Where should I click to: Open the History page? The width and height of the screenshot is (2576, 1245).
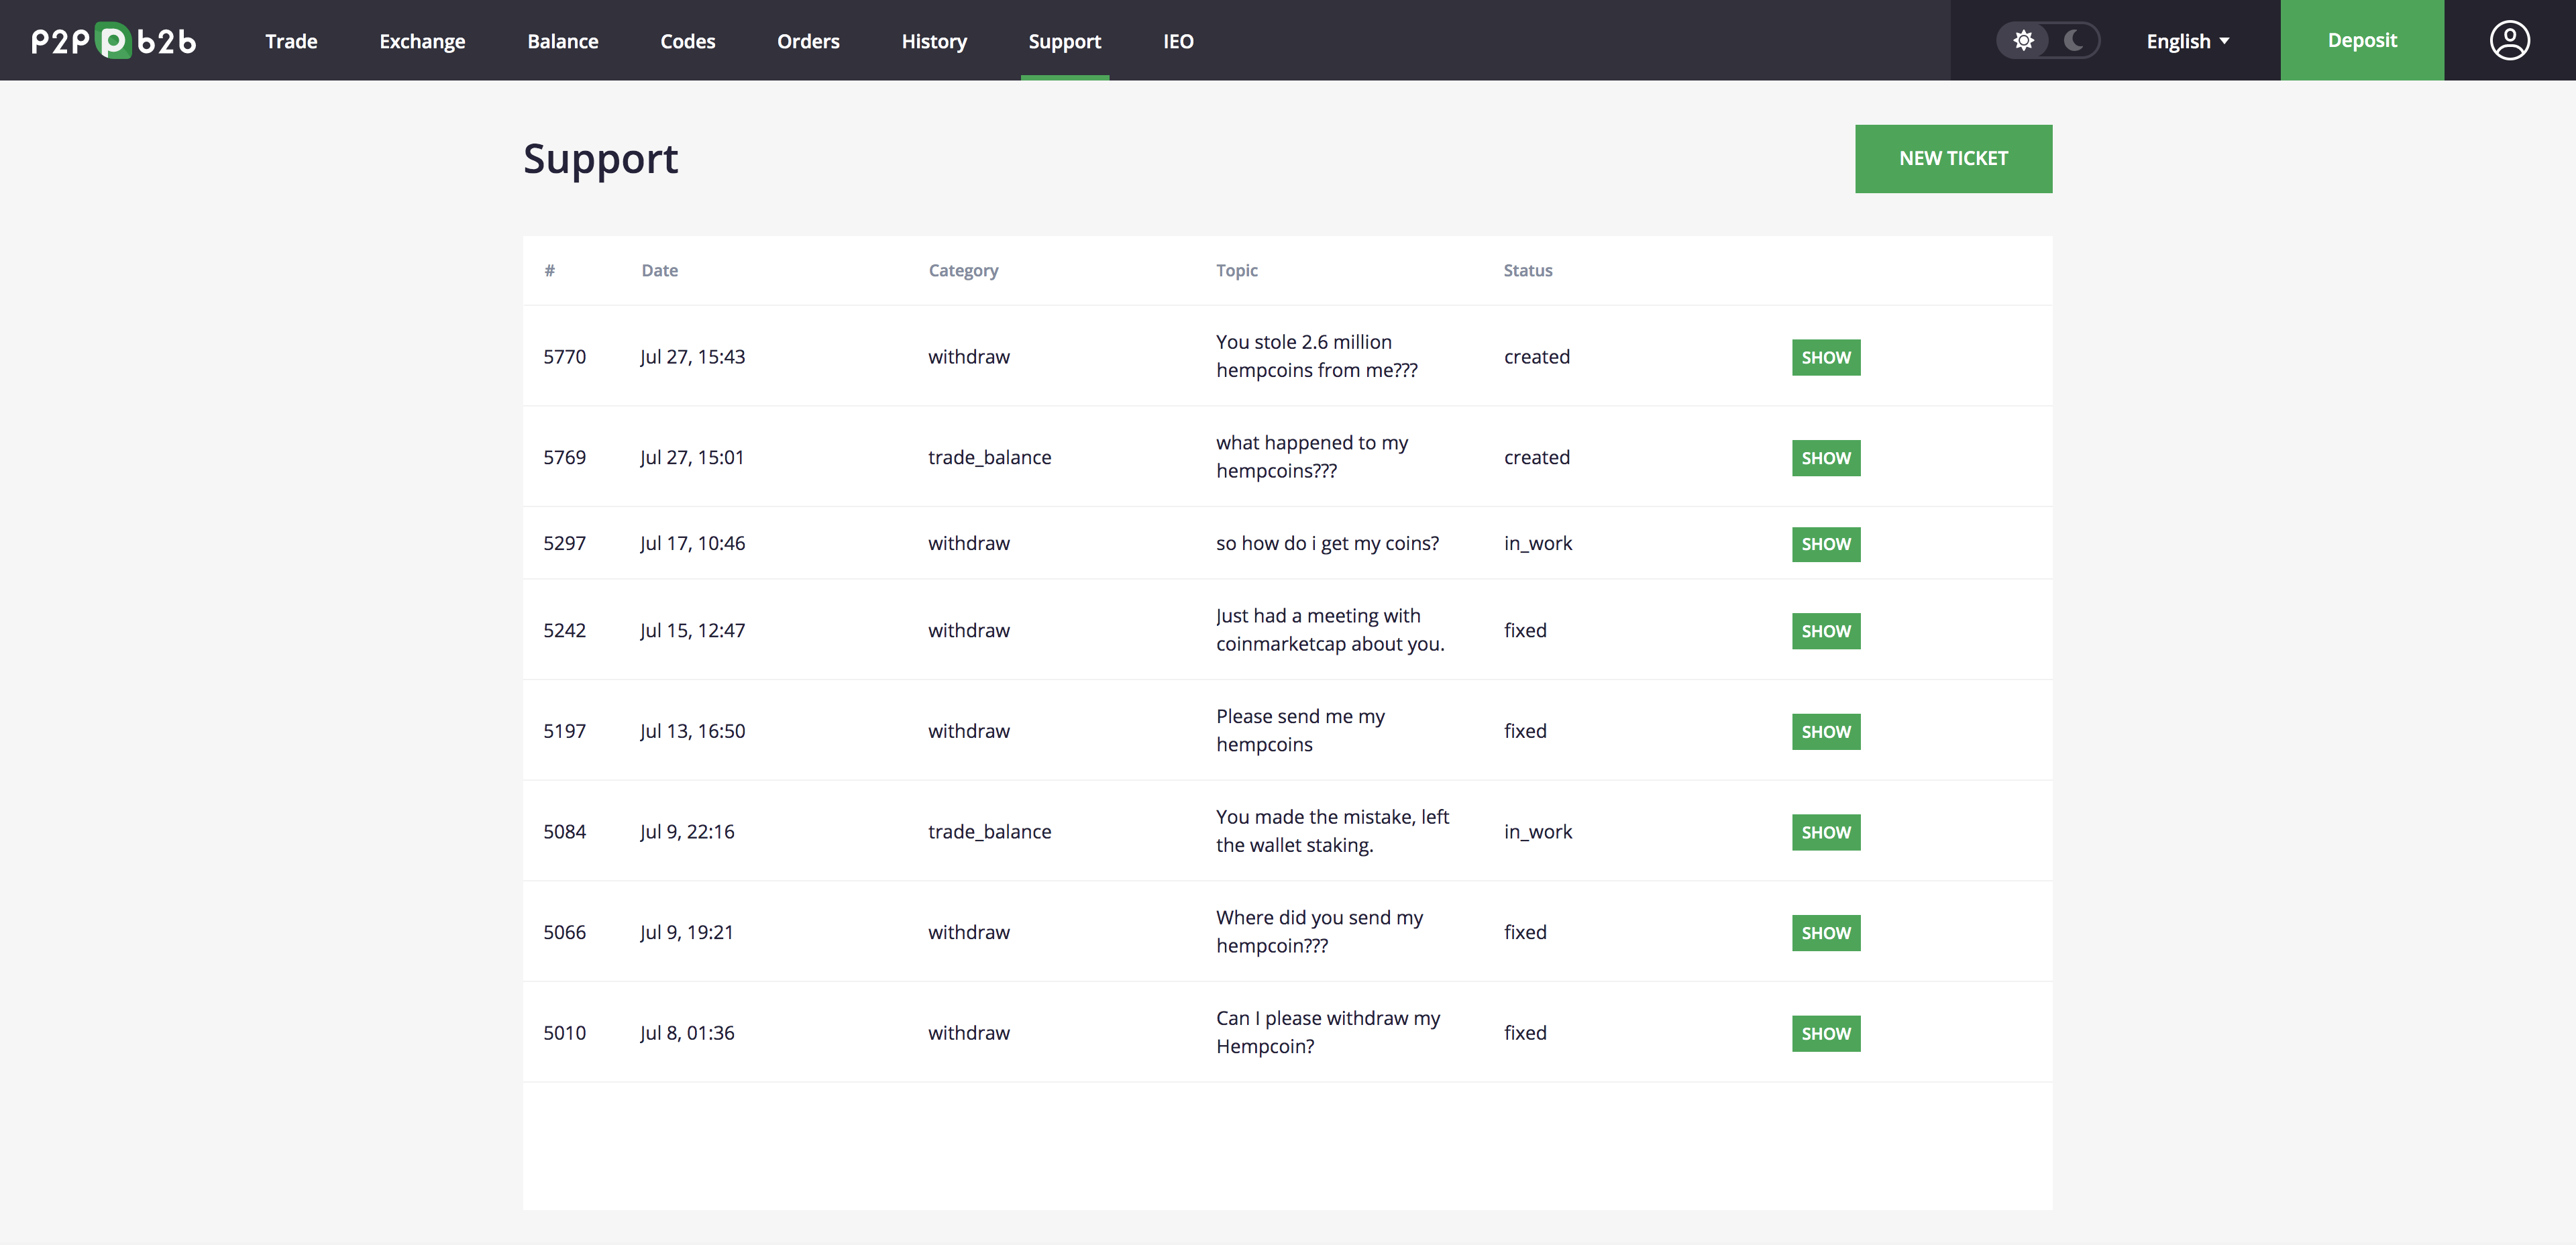[x=934, y=41]
